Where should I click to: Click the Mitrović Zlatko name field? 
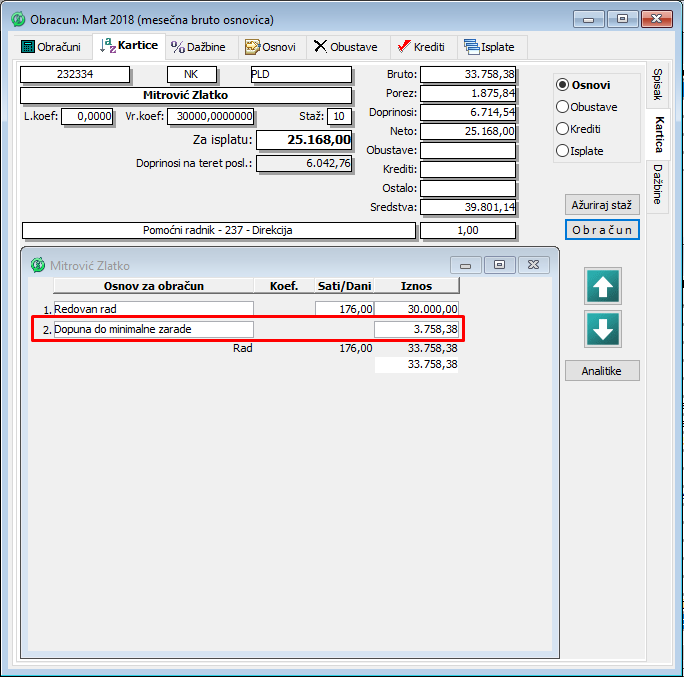click(186, 95)
